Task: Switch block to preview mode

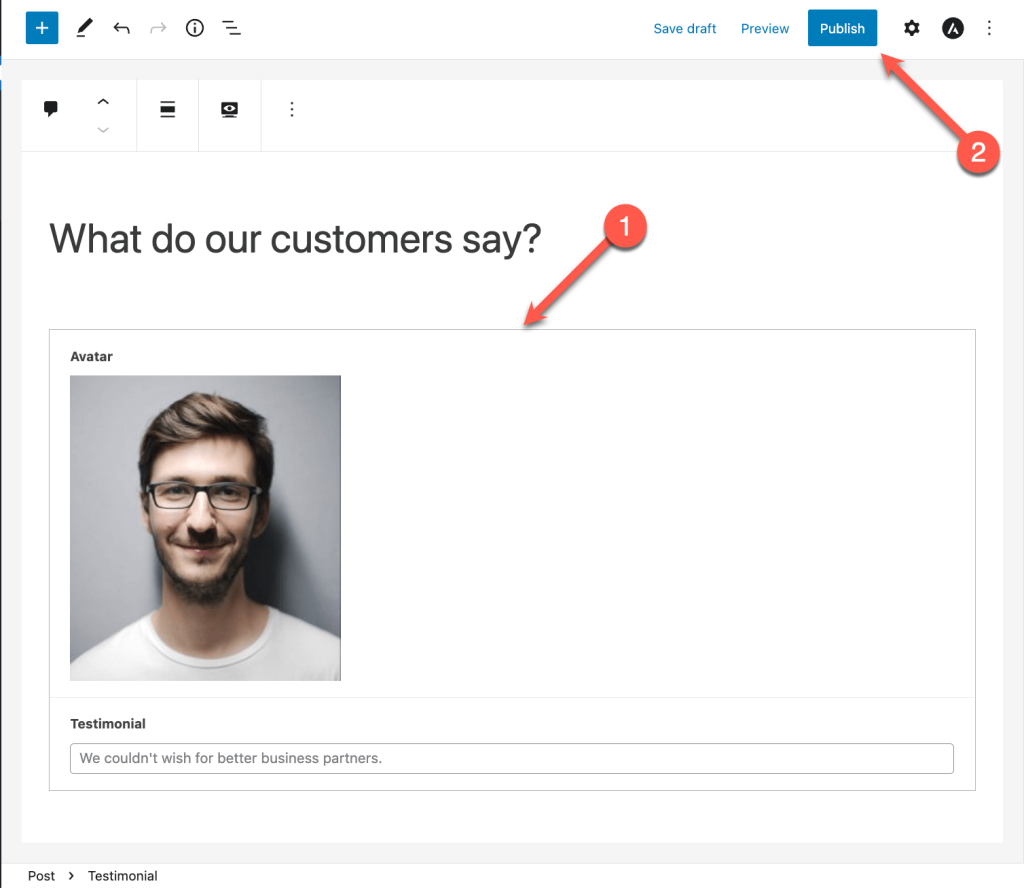Action: 229,109
